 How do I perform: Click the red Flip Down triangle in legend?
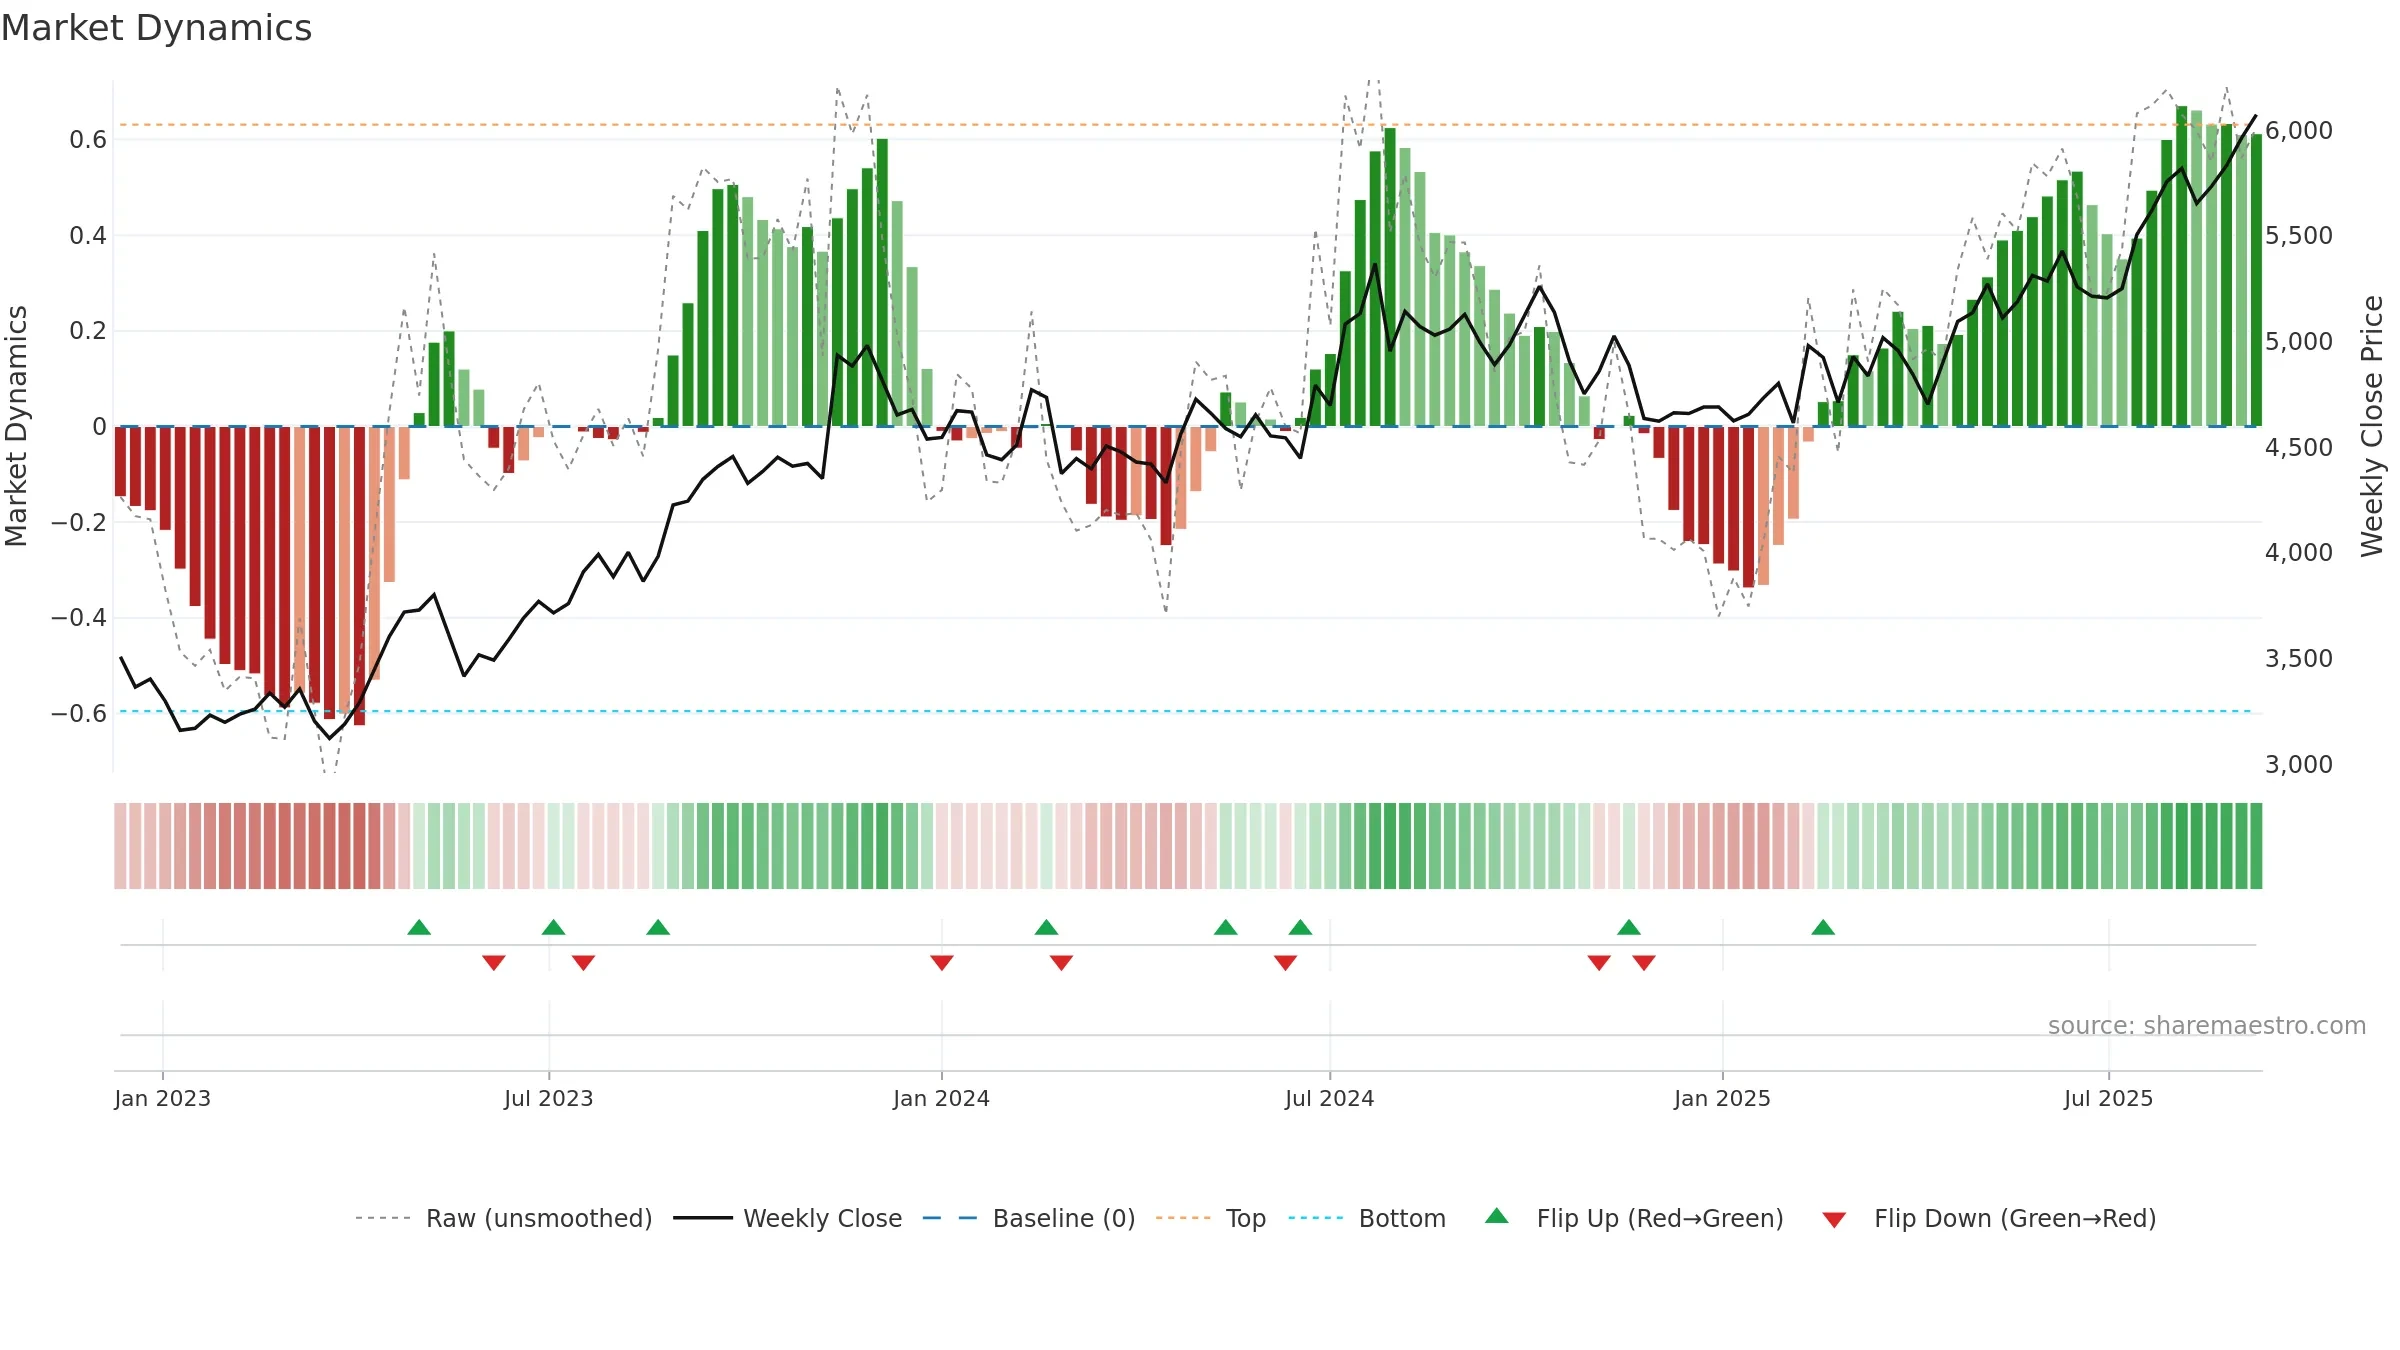click(x=1834, y=1220)
